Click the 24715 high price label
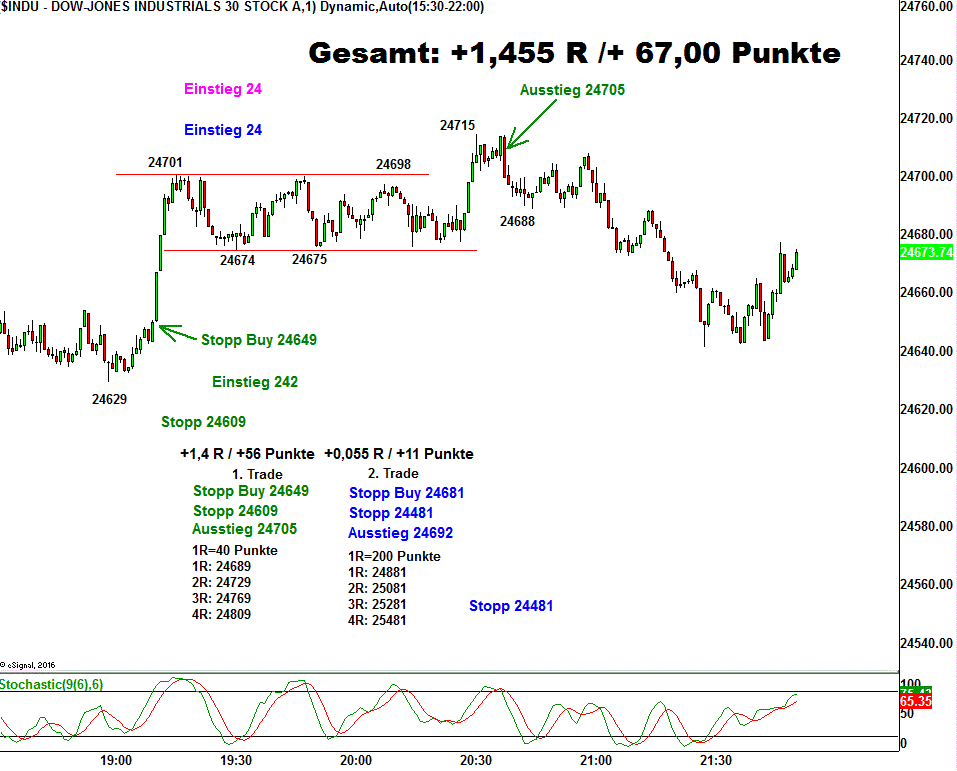 (457, 125)
